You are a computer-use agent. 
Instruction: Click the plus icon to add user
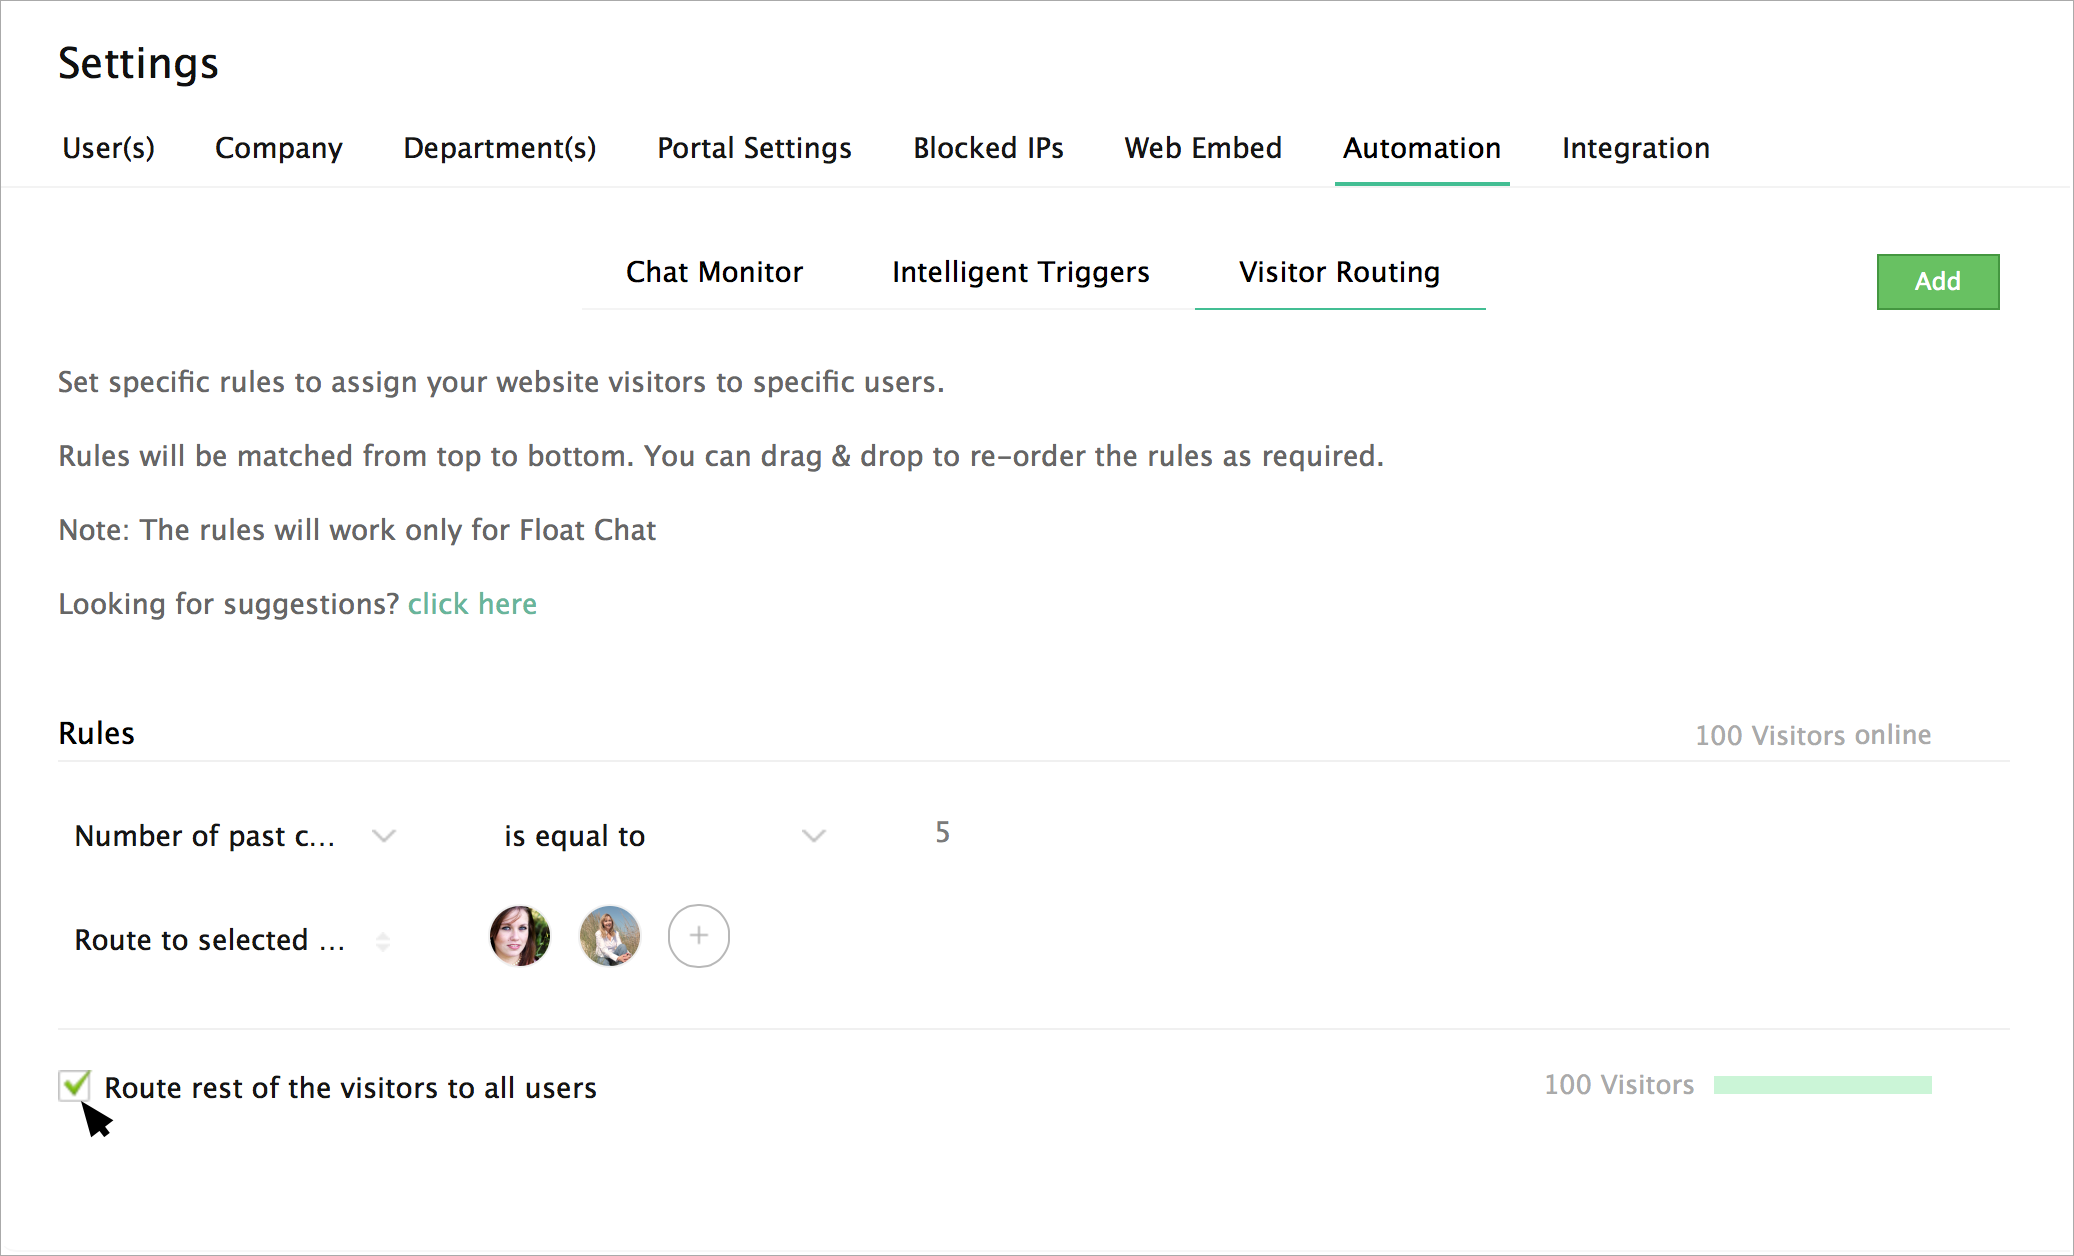point(698,936)
